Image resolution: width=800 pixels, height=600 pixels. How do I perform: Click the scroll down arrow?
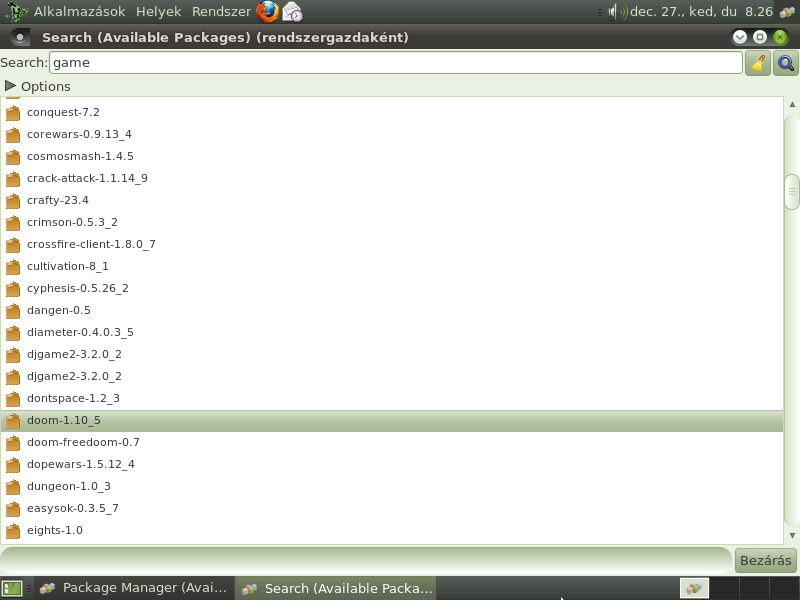(792, 535)
